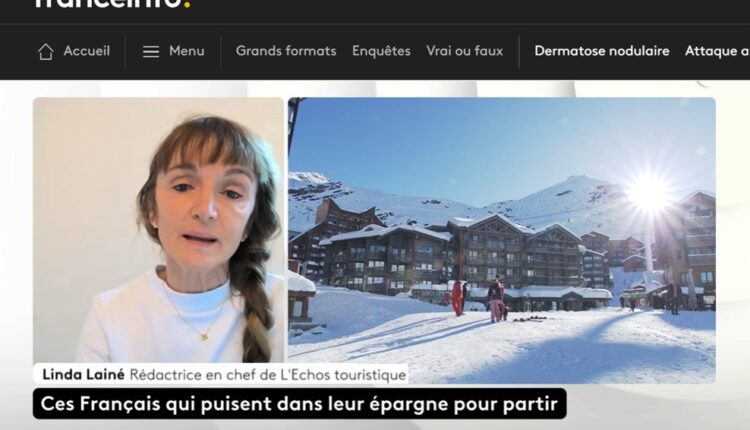
Task: Open the hamburger Menu icon
Action: point(151,52)
